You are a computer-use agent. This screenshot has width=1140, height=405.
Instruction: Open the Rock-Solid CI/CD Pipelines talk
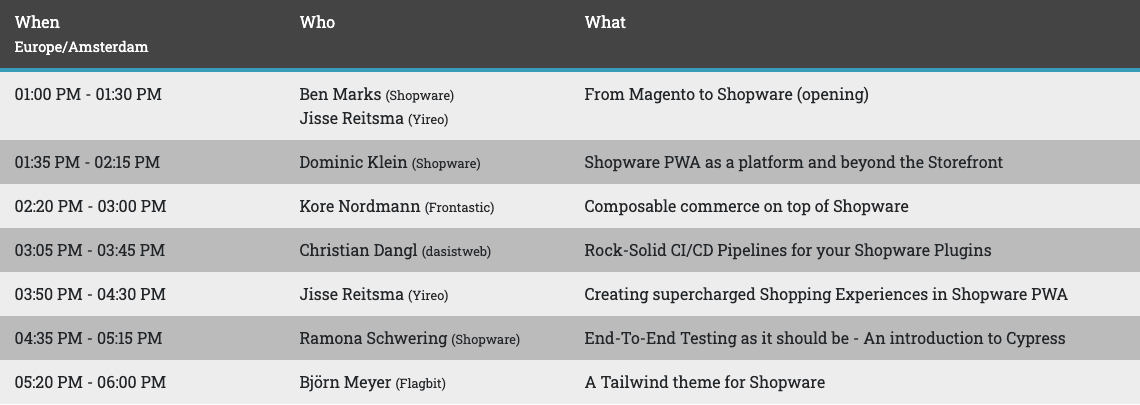click(x=787, y=251)
